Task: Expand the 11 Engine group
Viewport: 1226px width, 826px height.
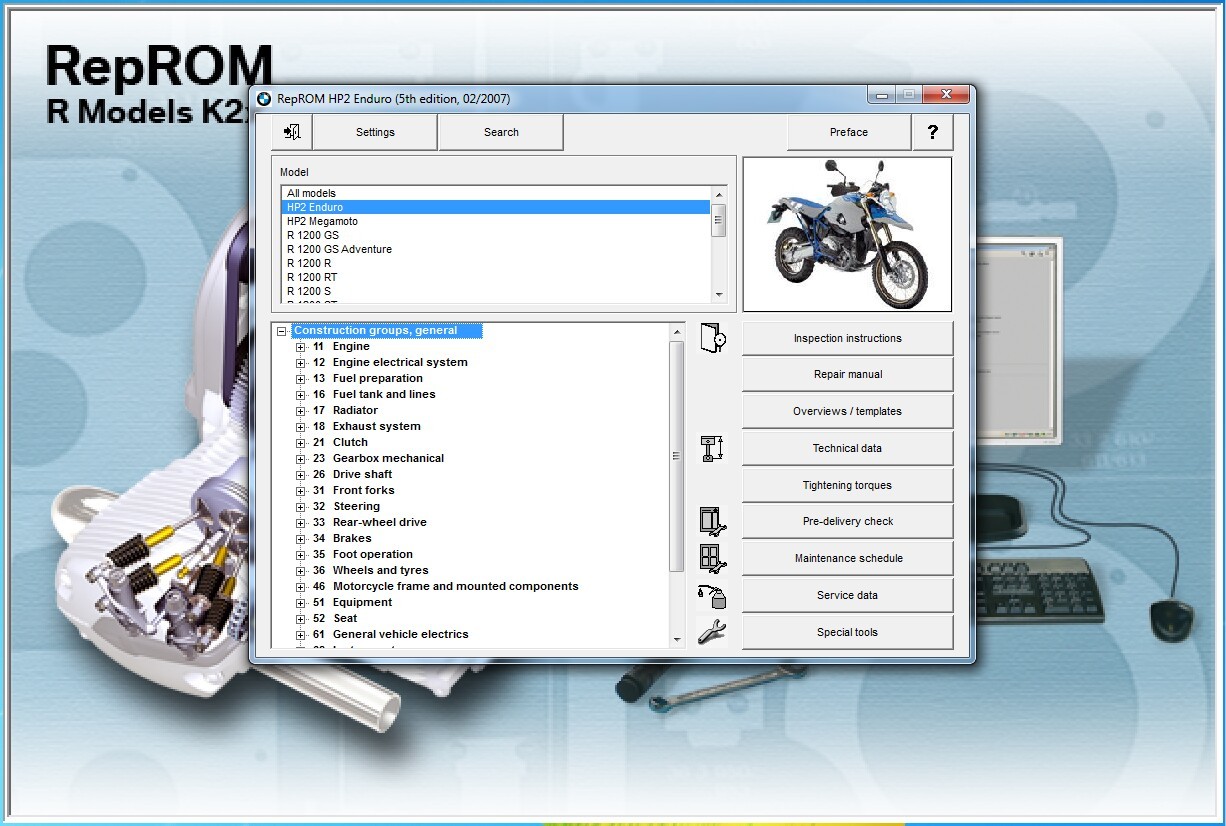Action: coord(300,347)
